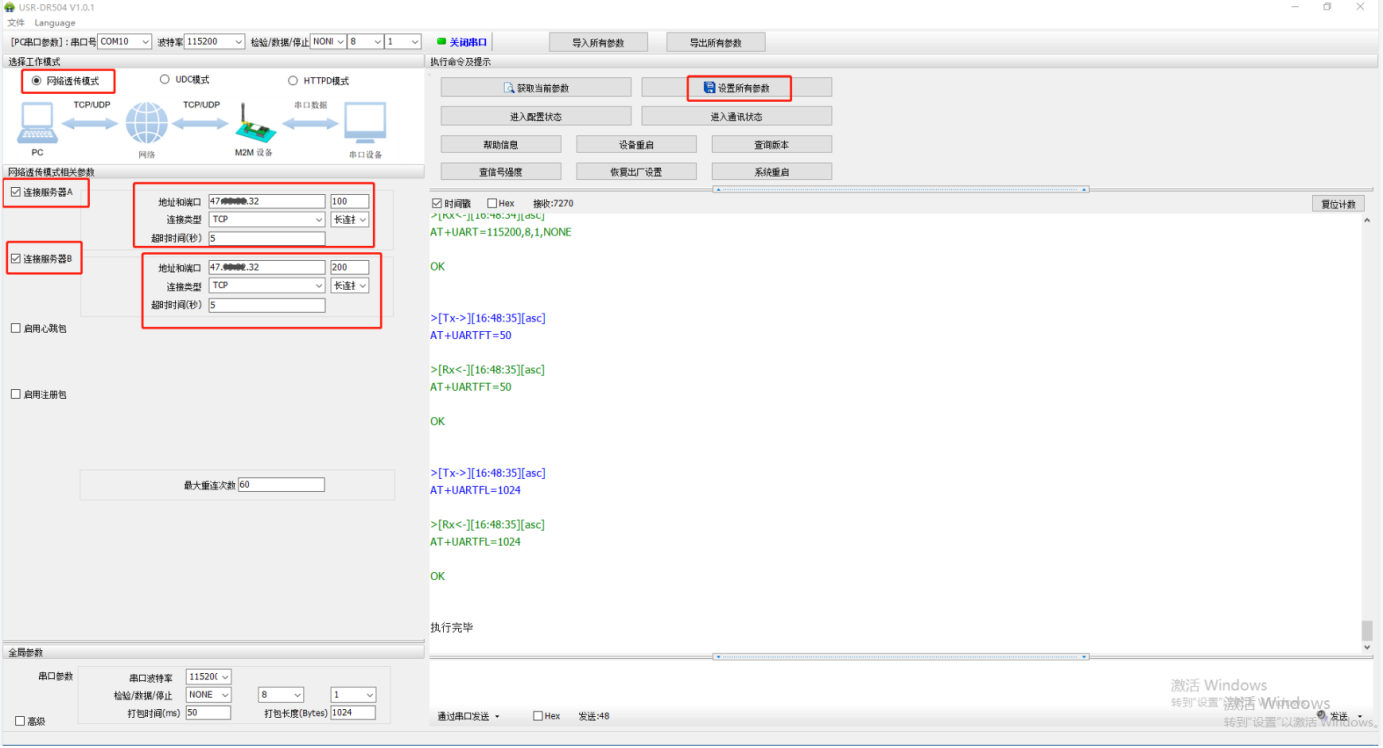Open the Language menu
The image size is (1383, 748).
(55, 23)
